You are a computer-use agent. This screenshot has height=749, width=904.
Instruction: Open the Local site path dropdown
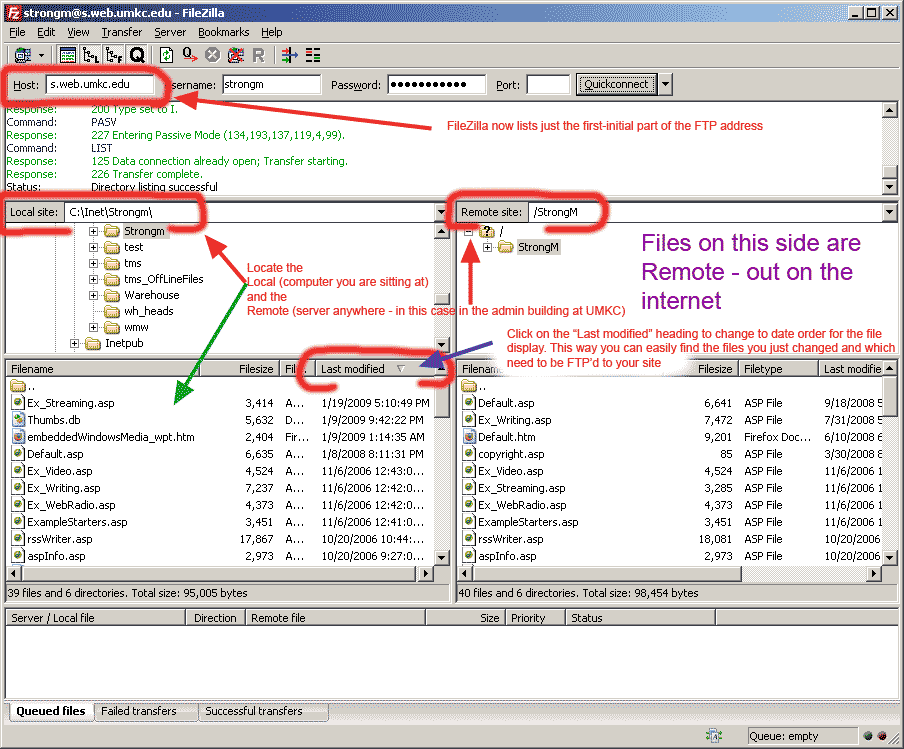coord(441,212)
